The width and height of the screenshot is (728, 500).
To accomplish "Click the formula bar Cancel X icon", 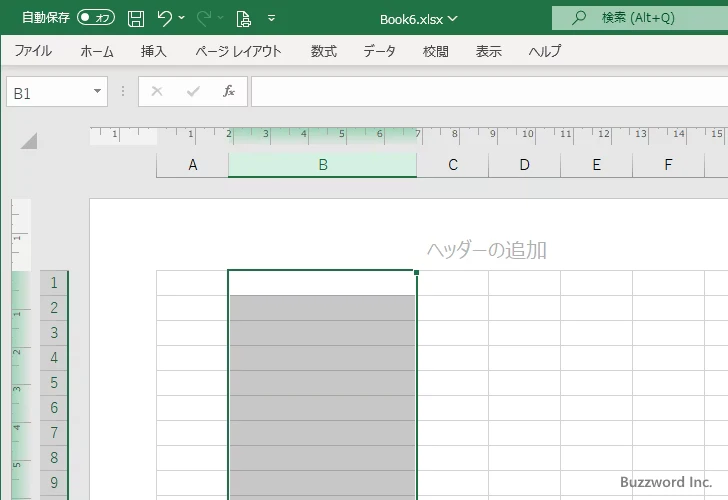I will [x=157, y=91].
